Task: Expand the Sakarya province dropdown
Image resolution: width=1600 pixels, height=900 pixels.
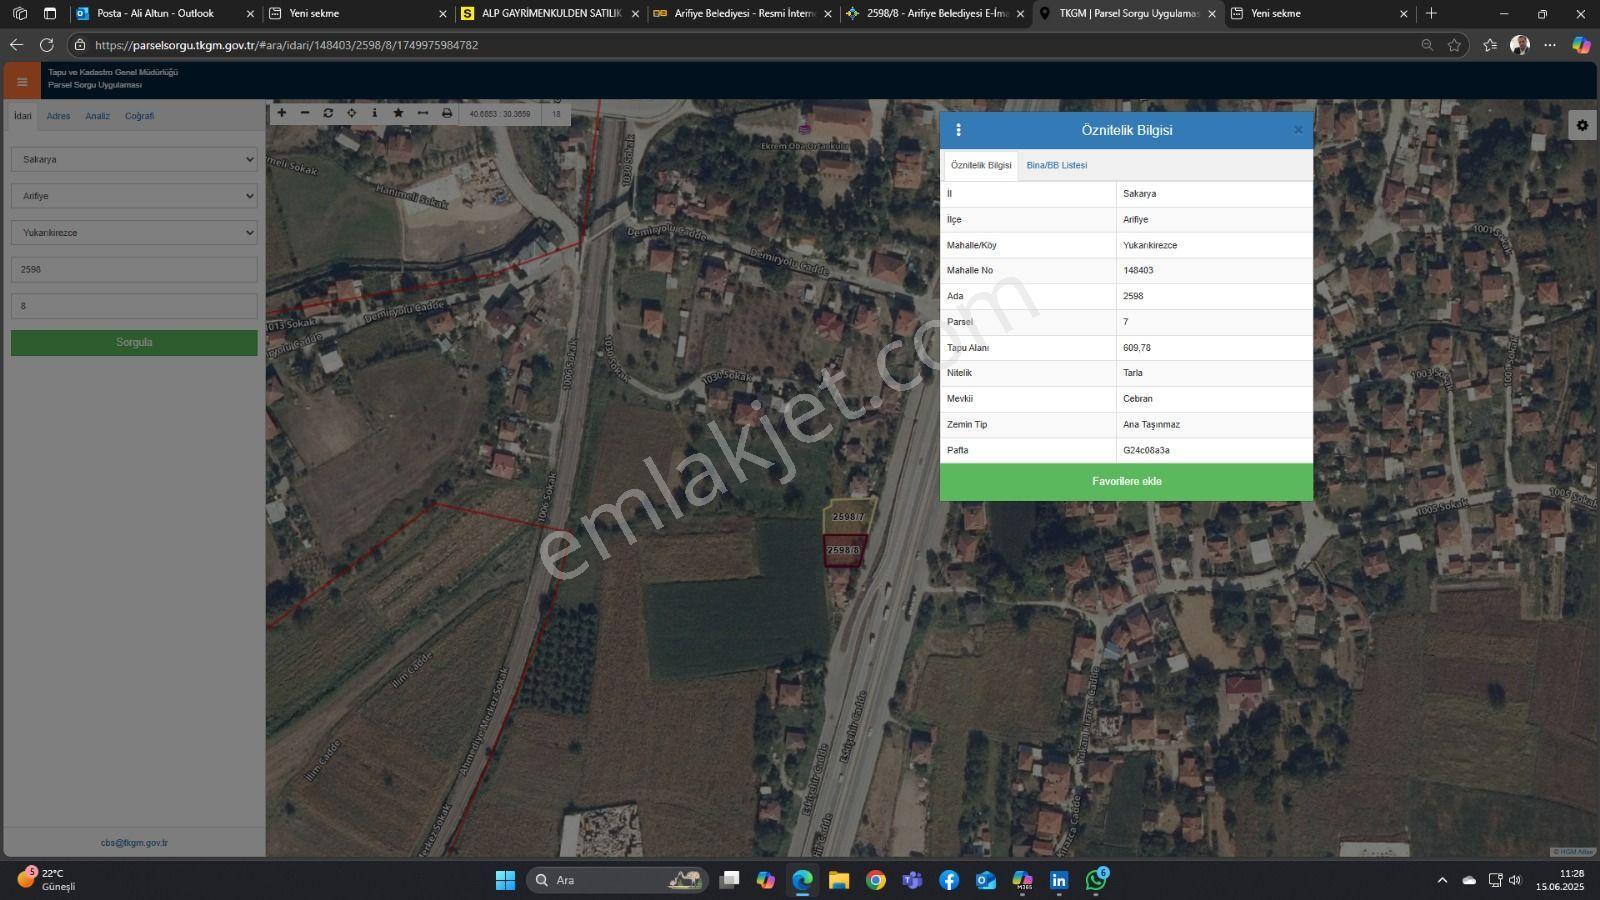Action: [x=134, y=159]
